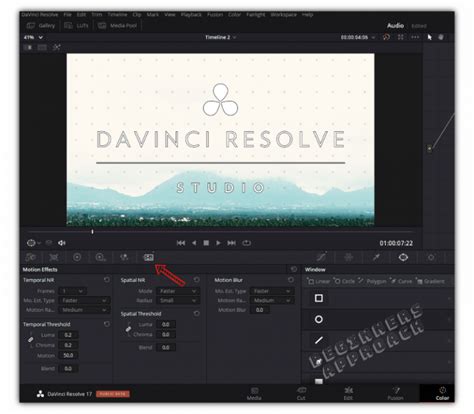Open Spatial NR Radius dropdown
The height and width of the screenshot is (414, 474).
click(x=178, y=300)
